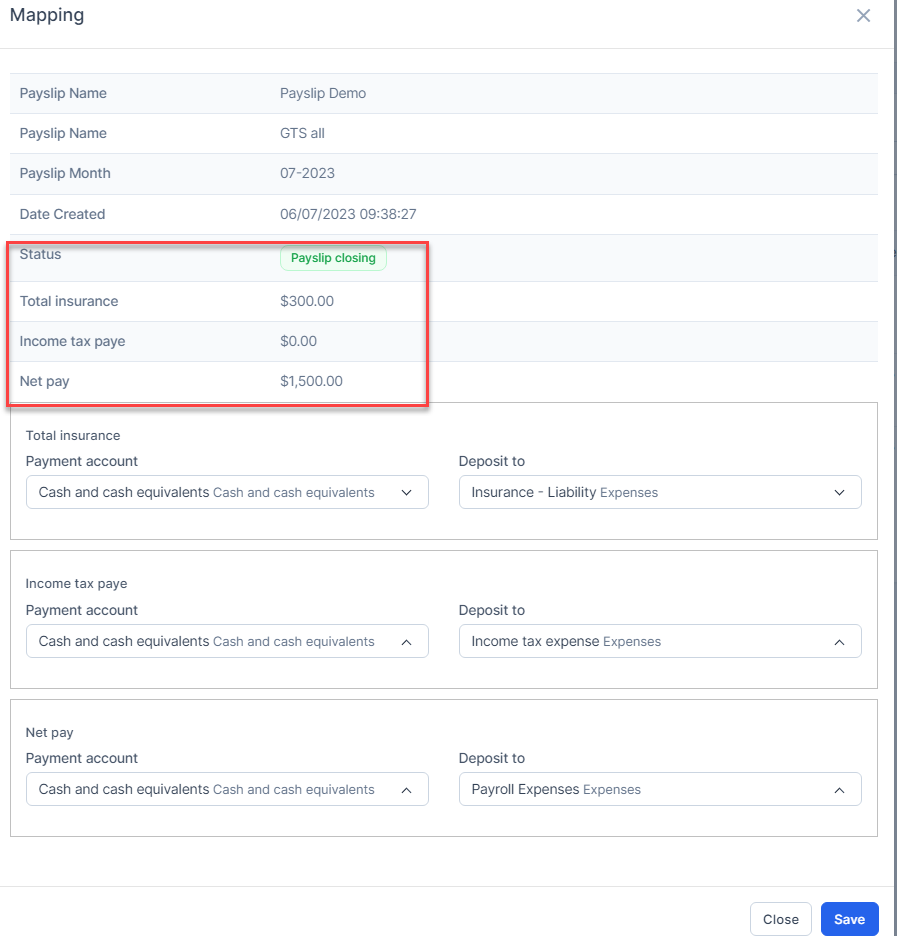
Task: Click the Income tax paye section heading
Action: coord(76,584)
